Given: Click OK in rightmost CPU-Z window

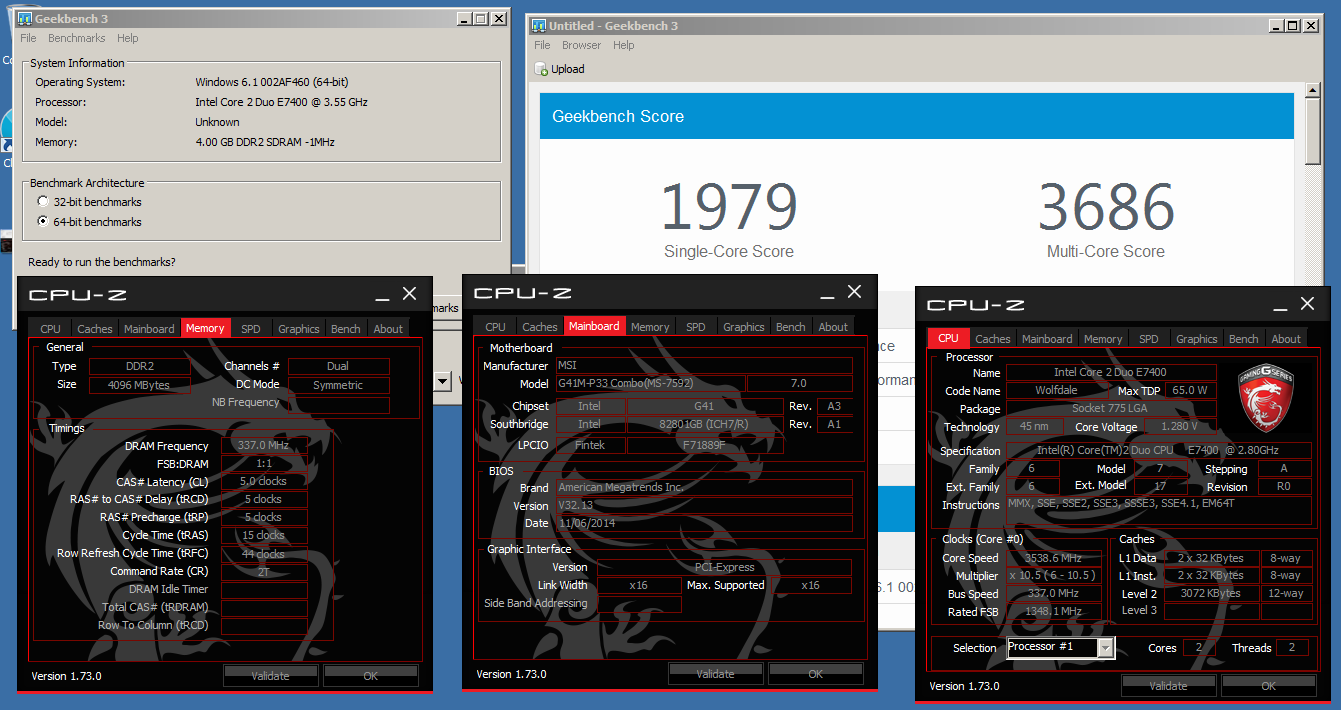Looking at the screenshot, I should [1268, 685].
